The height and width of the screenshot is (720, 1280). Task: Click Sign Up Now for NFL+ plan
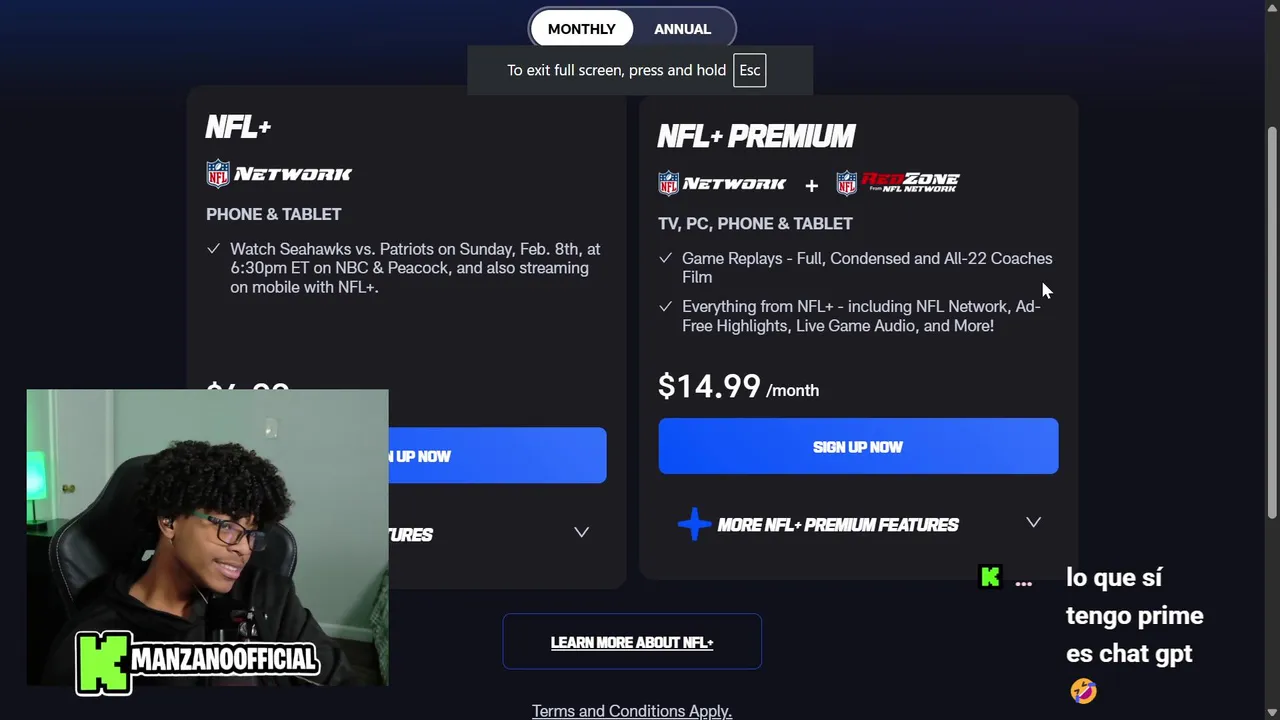pyautogui.click(x=497, y=456)
